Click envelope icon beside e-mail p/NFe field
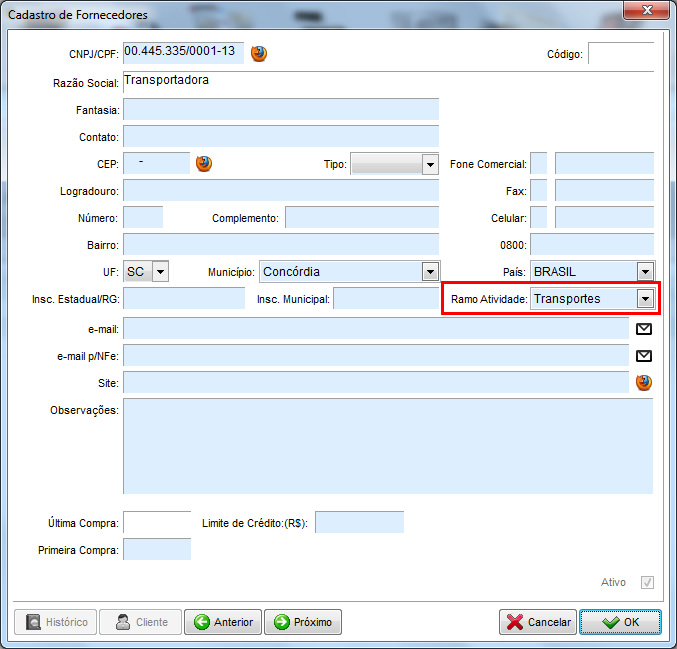 [x=644, y=355]
